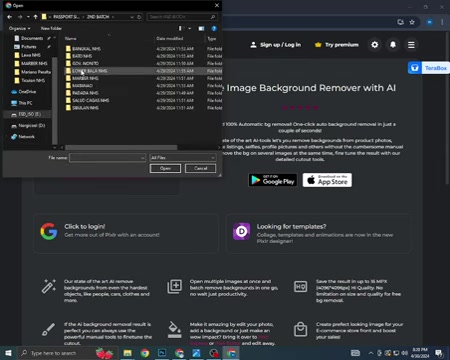Select This PC in navigation pane
This screenshot has width=450, height=360.
click(x=25, y=103)
